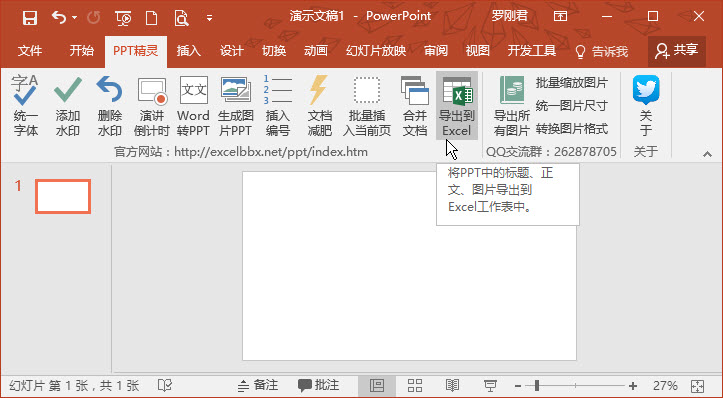The width and height of the screenshot is (723, 398).
Task: Switch to the 动画 tab
Action: 316,50
